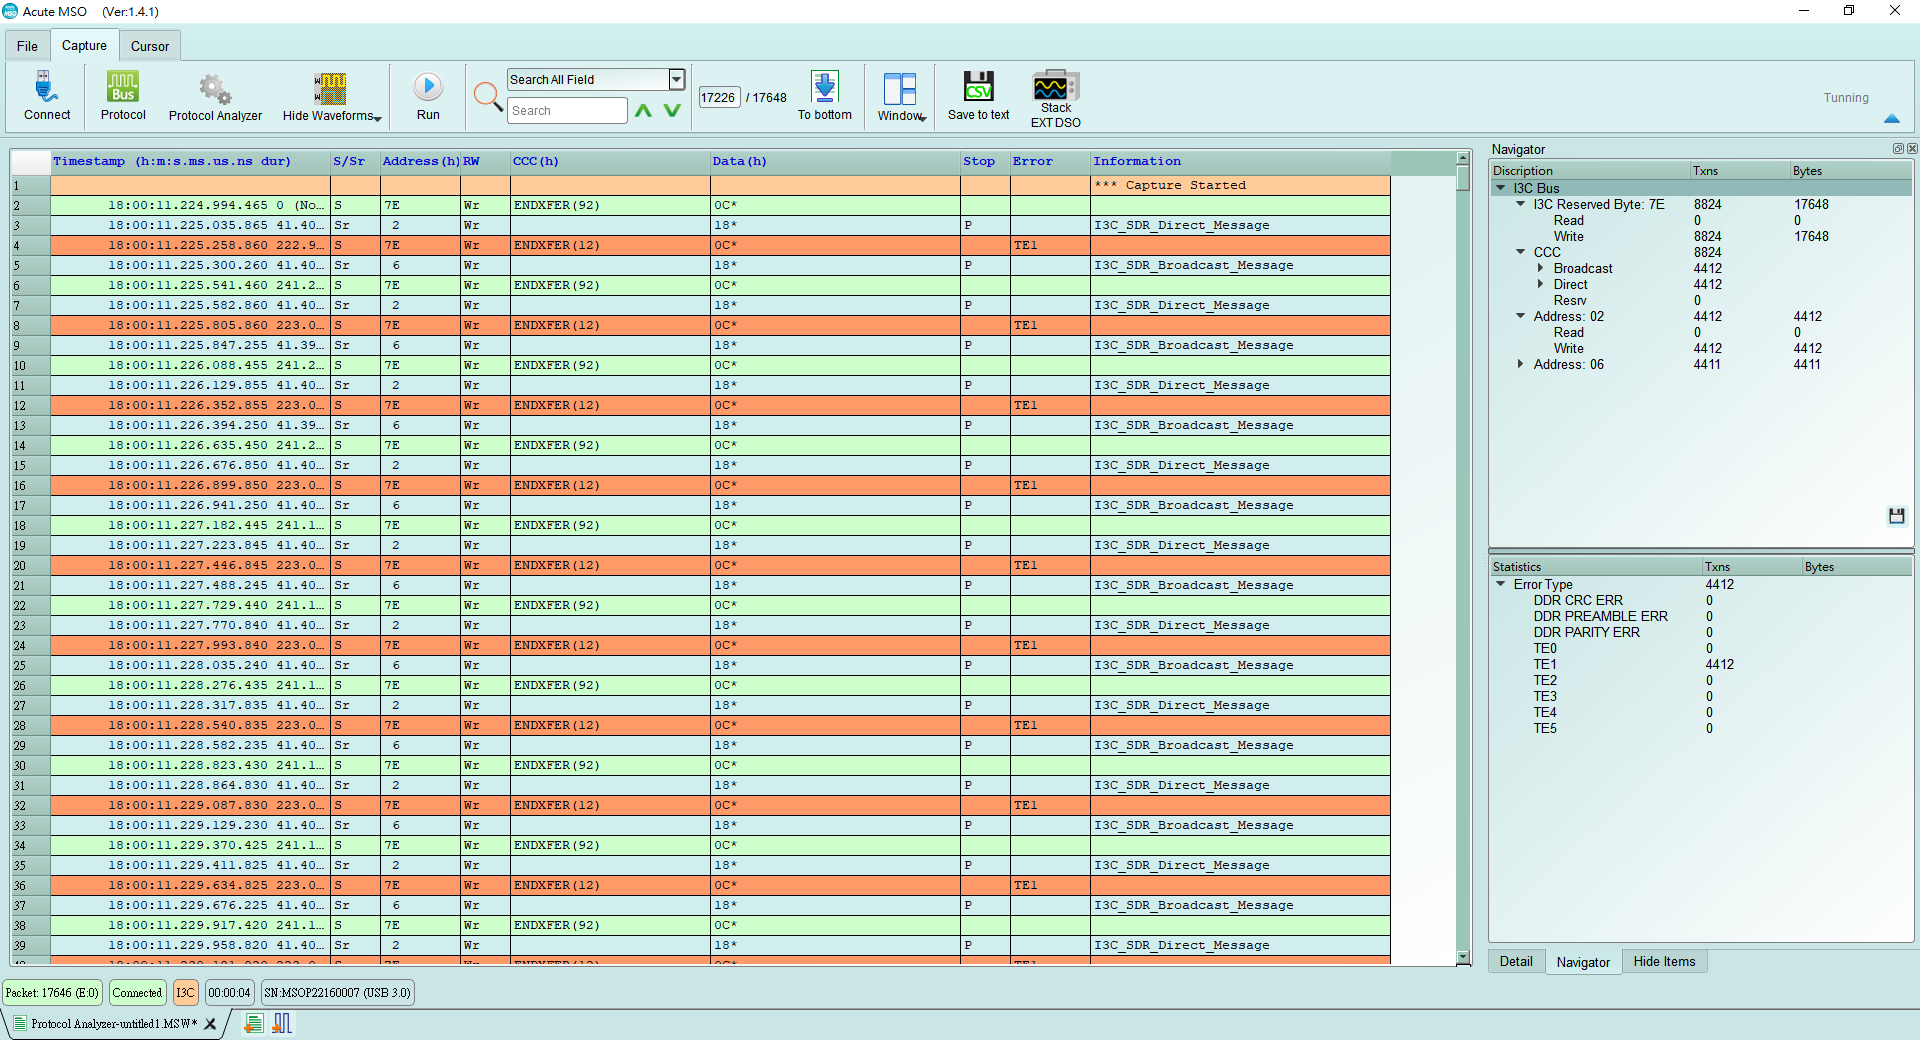1920x1040 pixels.
Task: Click the Timestamp column header
Action: (191, 161)
